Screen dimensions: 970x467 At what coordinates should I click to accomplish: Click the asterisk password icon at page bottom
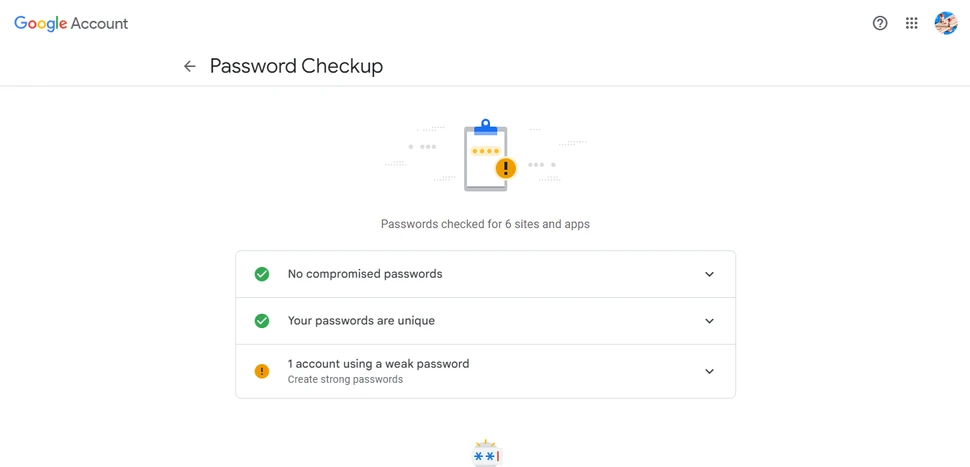click(x=486, y=455)
